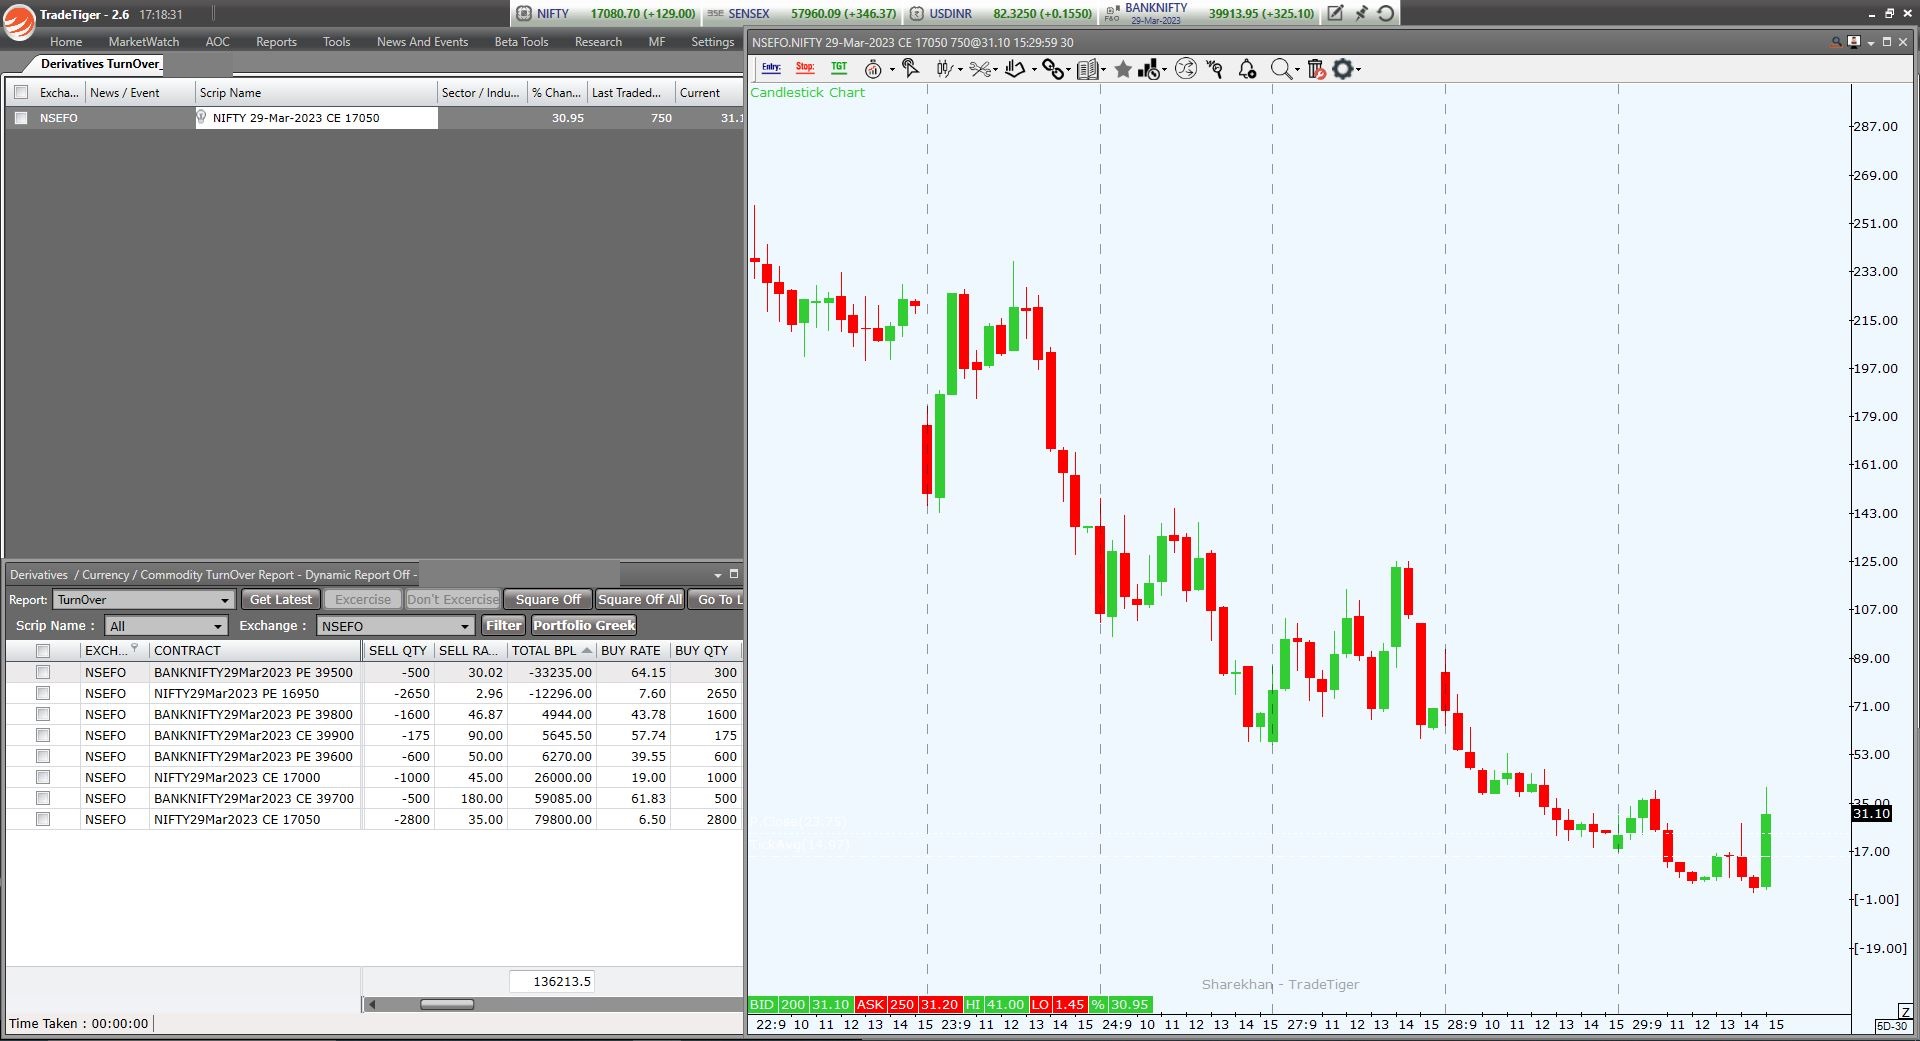Expand the magnifier zoom dropdown arrow

1297,70
